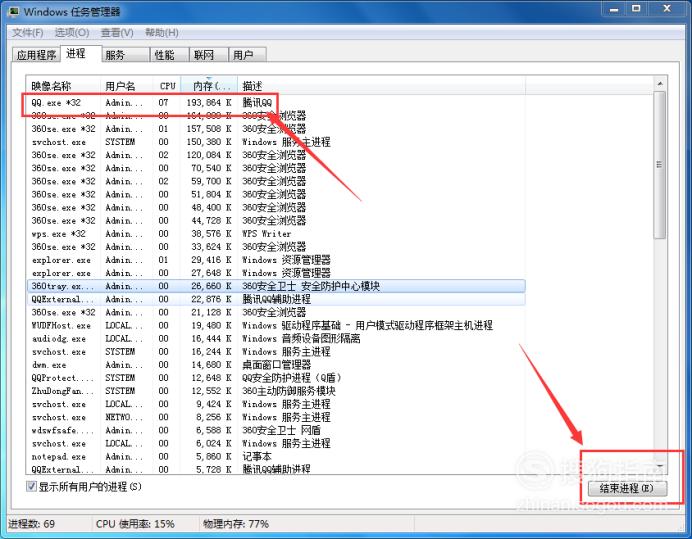Go to the 联网 tab
The width and height of the screenshot is (692, 539).
[x=209, y=55]
